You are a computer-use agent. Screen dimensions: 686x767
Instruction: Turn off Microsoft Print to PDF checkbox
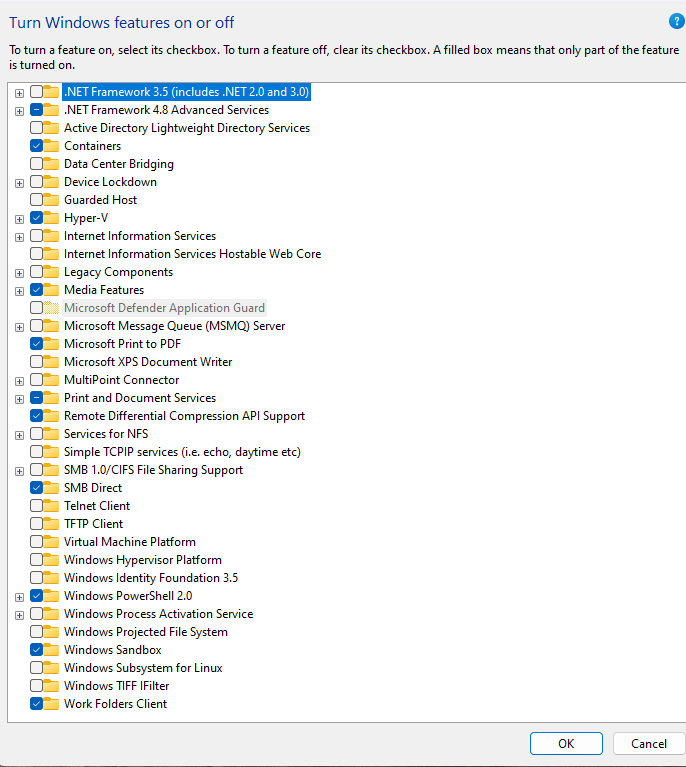tap(36, 344)
